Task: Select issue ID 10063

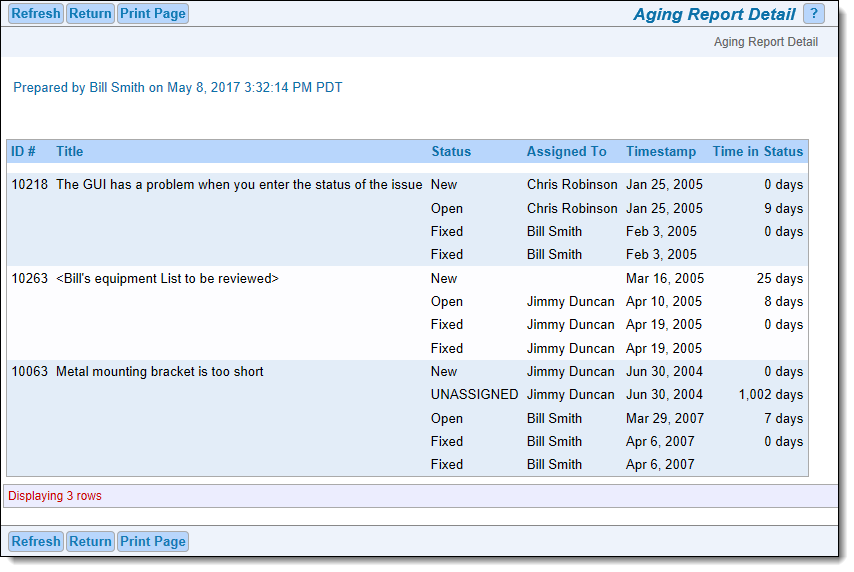Action: click(29, 372)
